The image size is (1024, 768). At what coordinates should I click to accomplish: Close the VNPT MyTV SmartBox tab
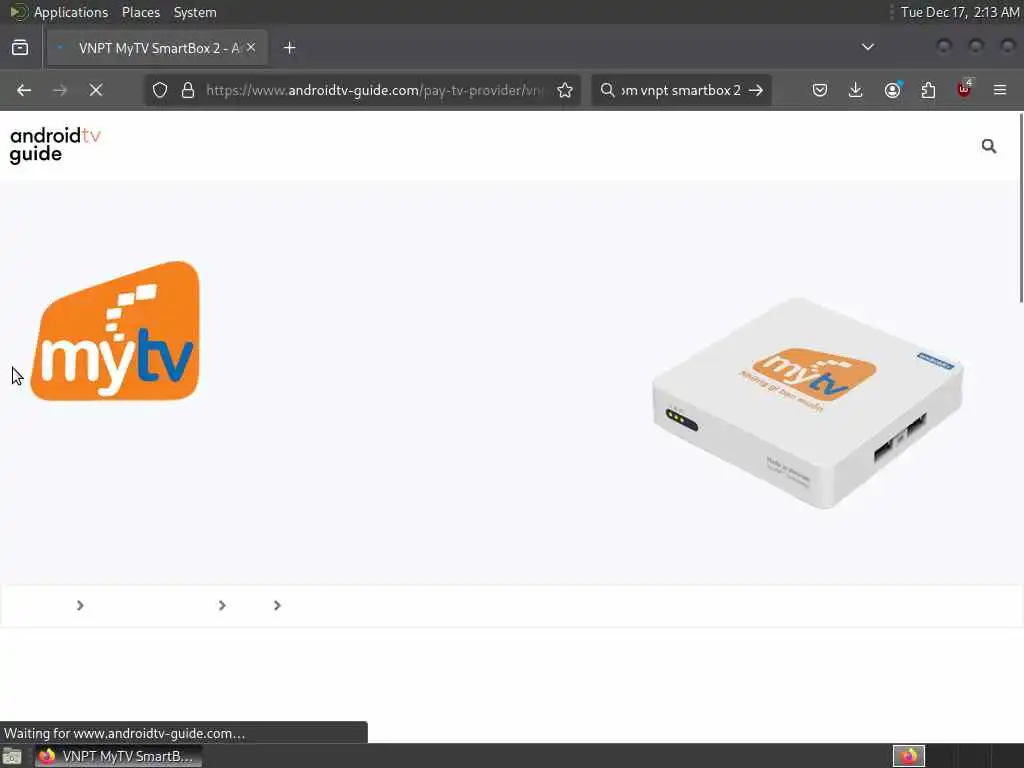click(x=251, y=48)
